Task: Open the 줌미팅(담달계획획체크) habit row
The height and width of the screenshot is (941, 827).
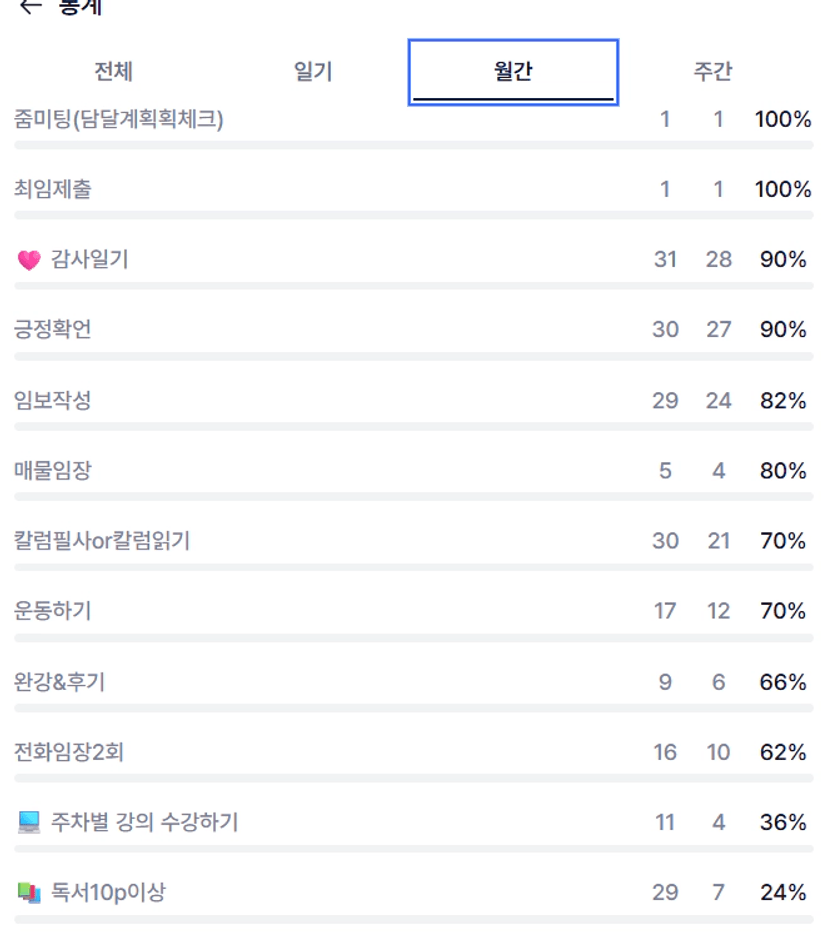Action: click(x=119, y=120)
